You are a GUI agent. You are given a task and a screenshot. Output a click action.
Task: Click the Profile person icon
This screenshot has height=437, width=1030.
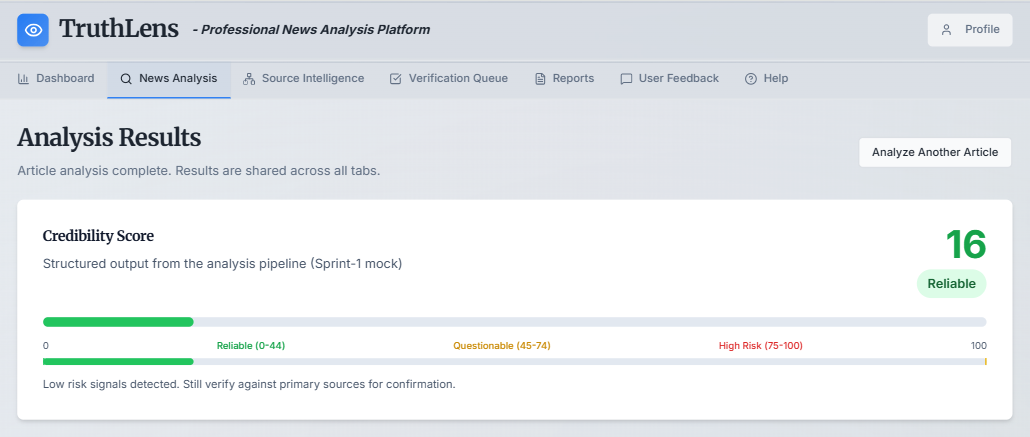point(946,30)
